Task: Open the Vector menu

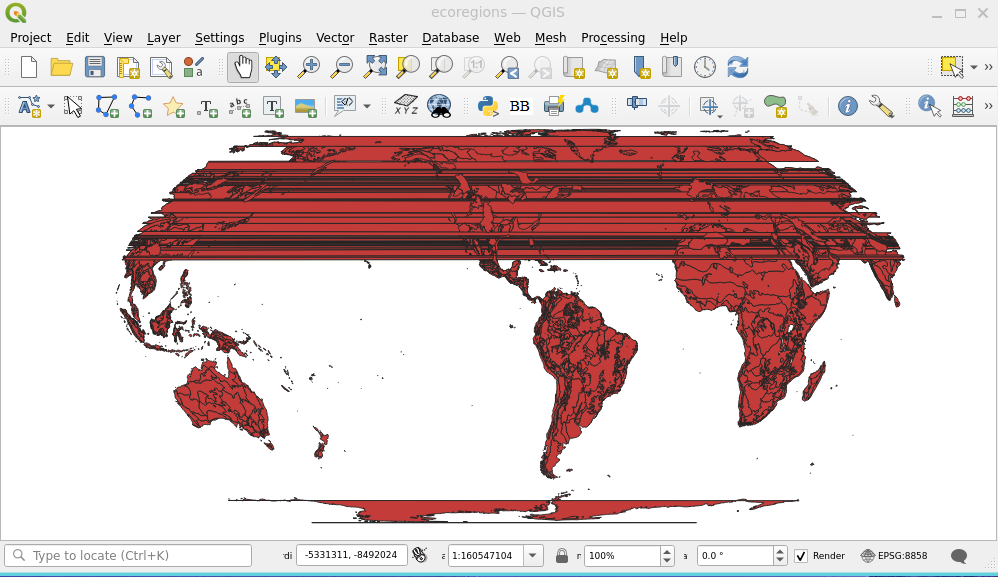Action: [x=335, y=37]
